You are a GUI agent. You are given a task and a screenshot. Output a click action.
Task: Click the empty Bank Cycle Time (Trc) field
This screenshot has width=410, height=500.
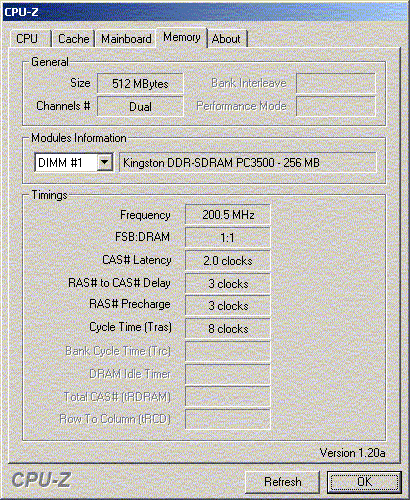228,351
